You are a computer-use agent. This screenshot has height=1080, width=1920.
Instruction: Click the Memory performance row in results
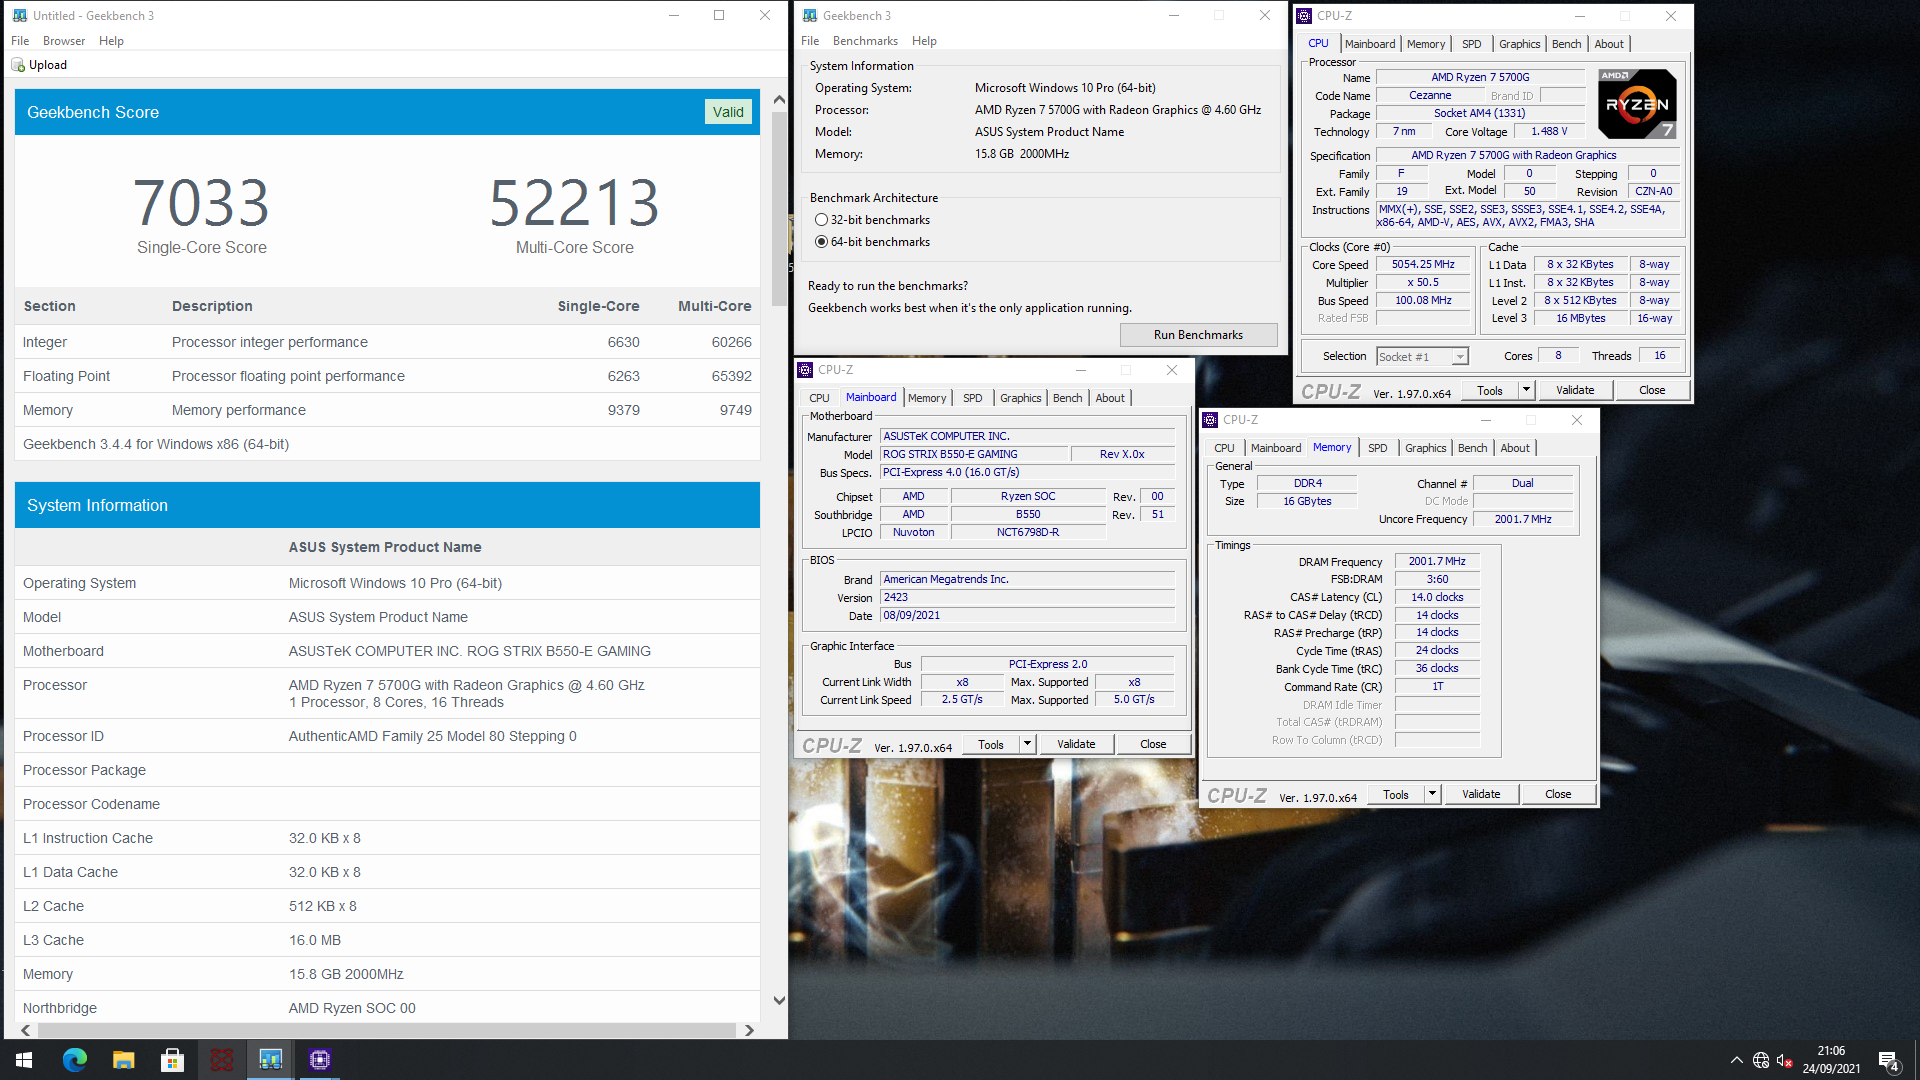[387, 410]
